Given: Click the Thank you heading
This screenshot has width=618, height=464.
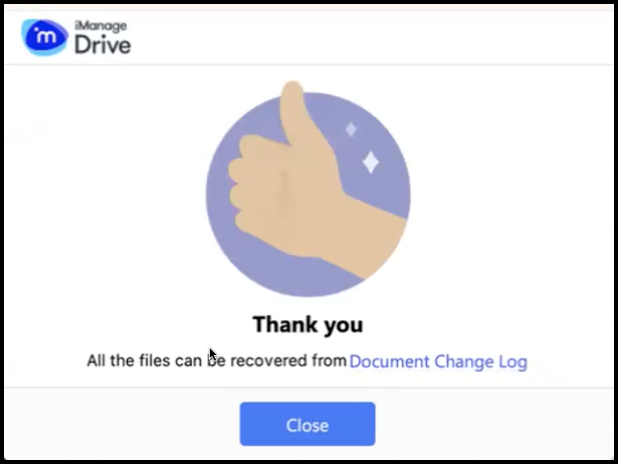Looking at the screenshot, I should coord(308,324).
